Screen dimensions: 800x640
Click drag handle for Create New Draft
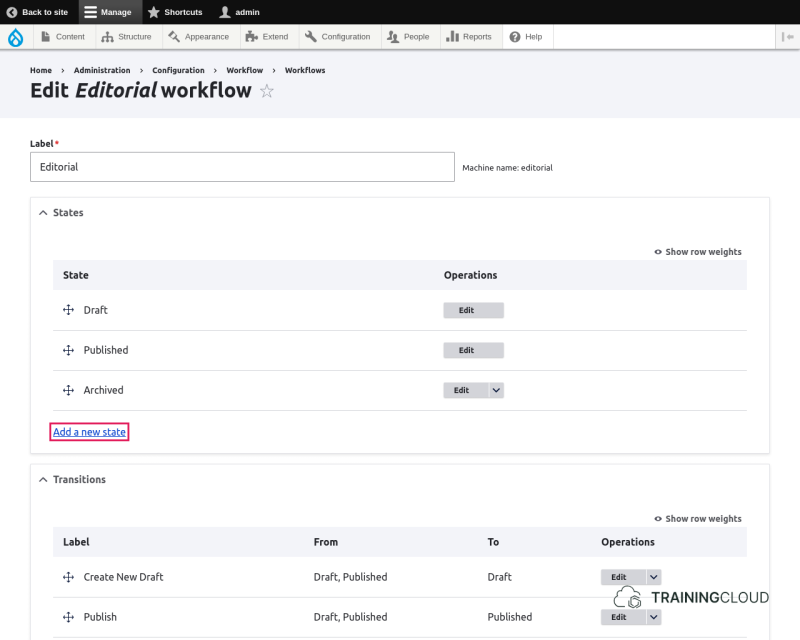[68, 577]
